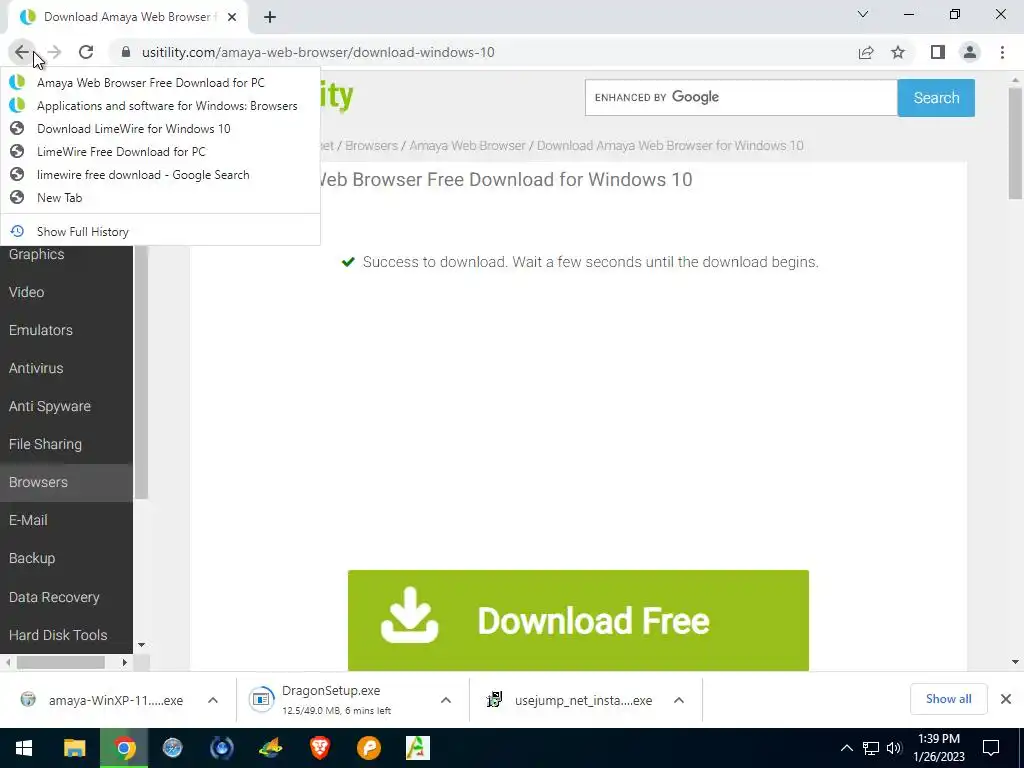Open the tab search chevron
Screen dimensions: 1024x768
(863, 14)
